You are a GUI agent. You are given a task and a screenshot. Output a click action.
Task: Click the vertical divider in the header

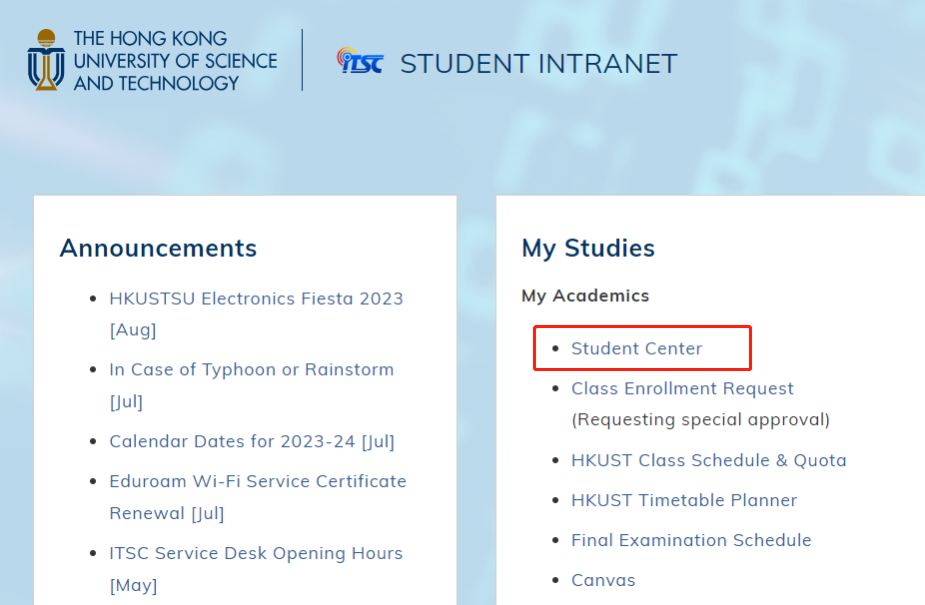[x=302, y=60]
